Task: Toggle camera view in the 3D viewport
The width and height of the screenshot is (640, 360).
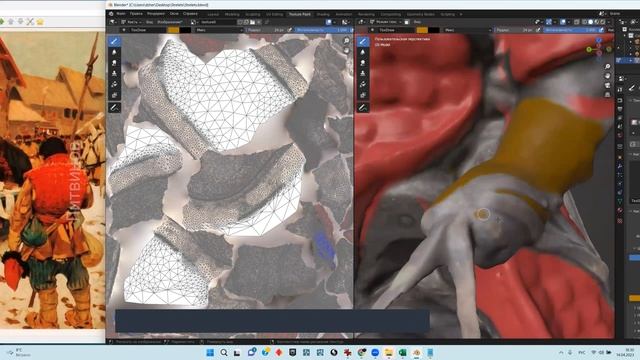Action: [608, 85]
